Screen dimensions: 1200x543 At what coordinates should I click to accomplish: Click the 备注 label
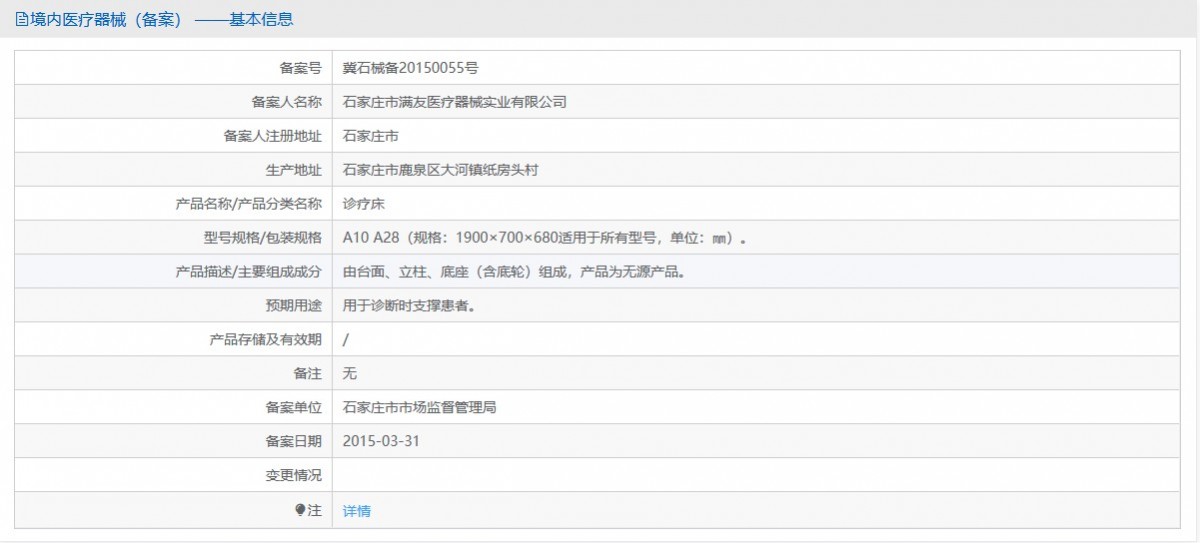coord(308,374)
